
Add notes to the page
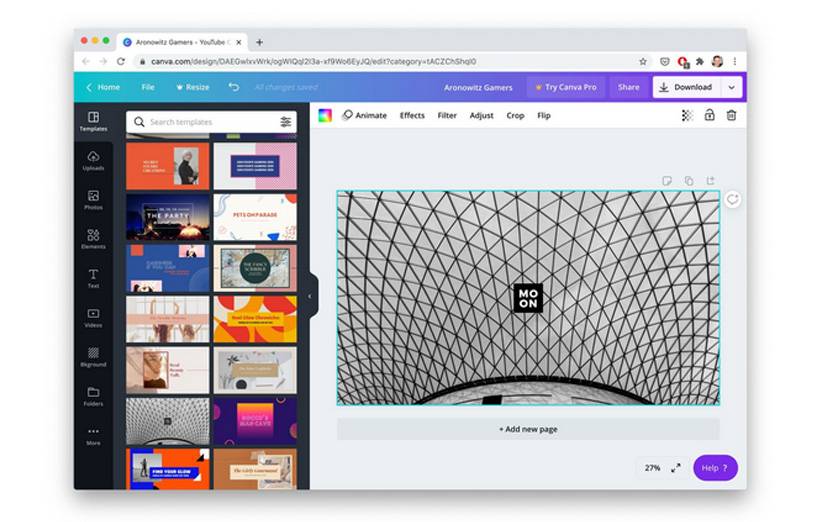[667, 181]
